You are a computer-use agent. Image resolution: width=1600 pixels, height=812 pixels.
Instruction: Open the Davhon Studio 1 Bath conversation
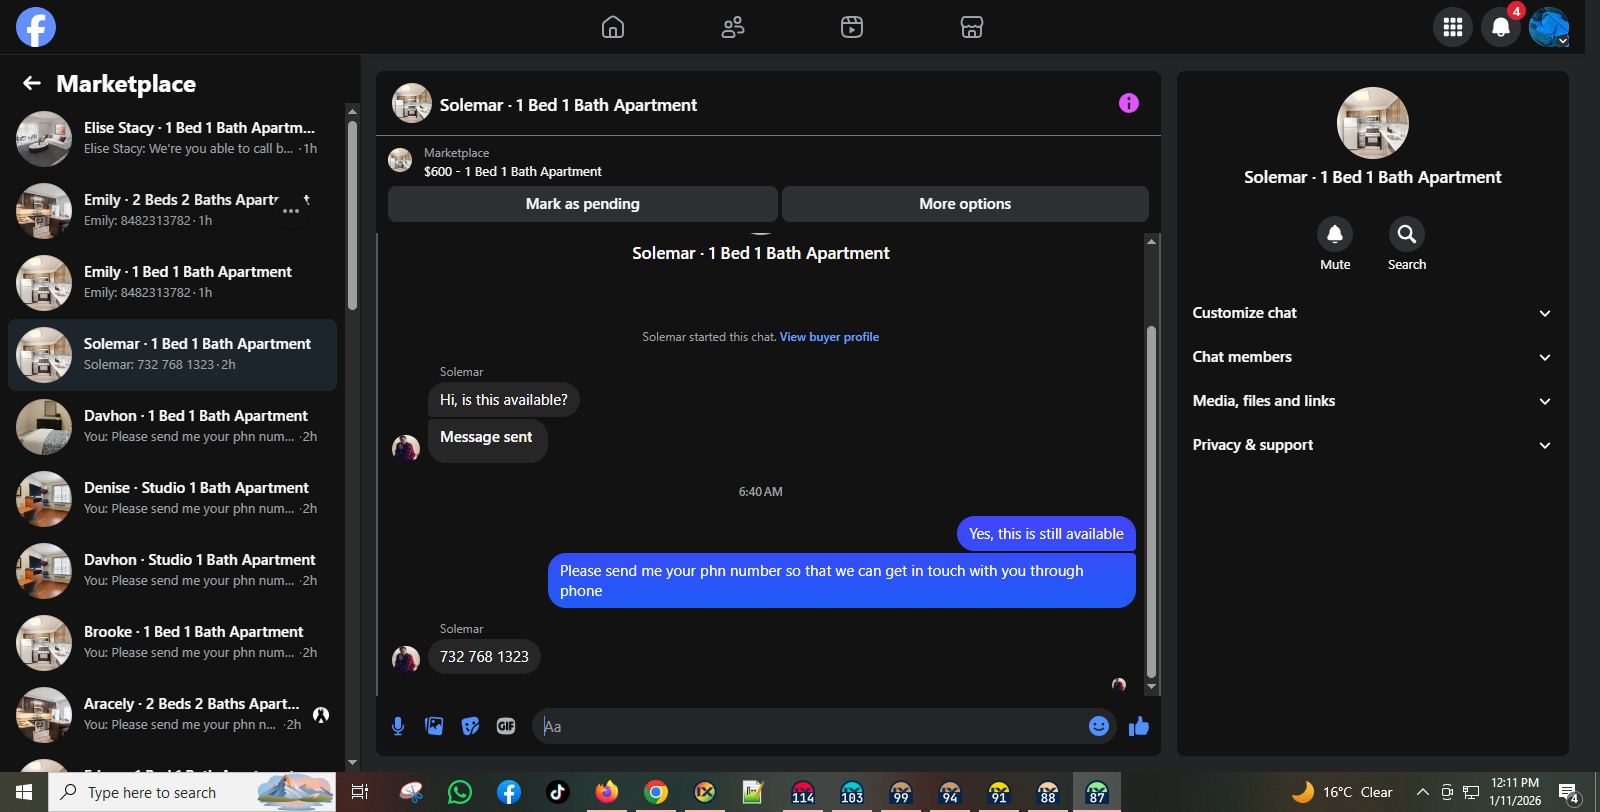tap(172, 571)
